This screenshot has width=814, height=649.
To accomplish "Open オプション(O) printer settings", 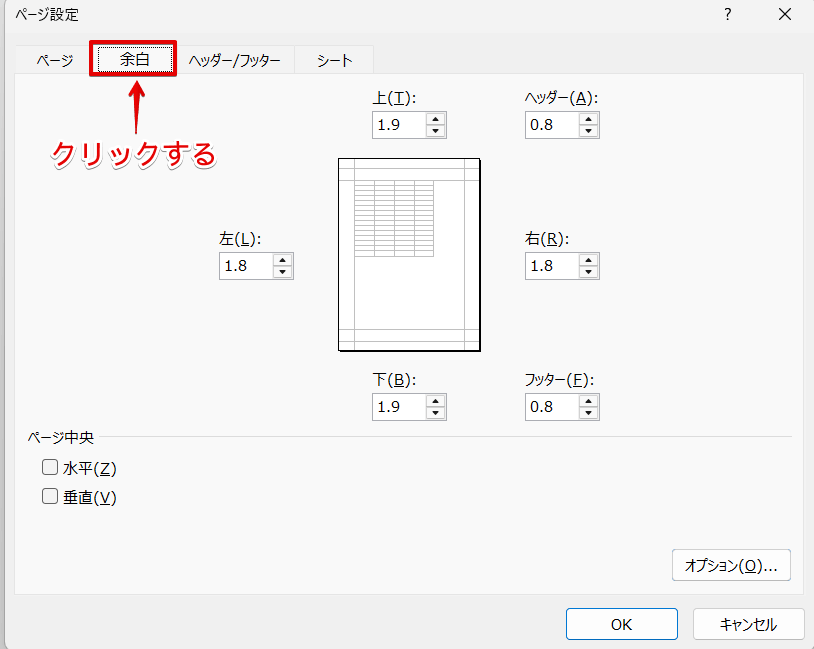I will pyautogui.click(x=731, y=565).
